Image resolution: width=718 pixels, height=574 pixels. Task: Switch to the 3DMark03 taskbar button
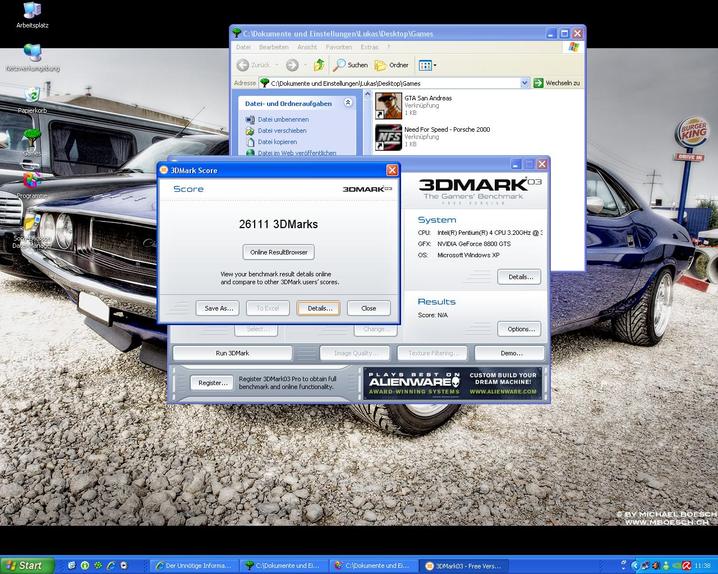click(x=465, y=565)
